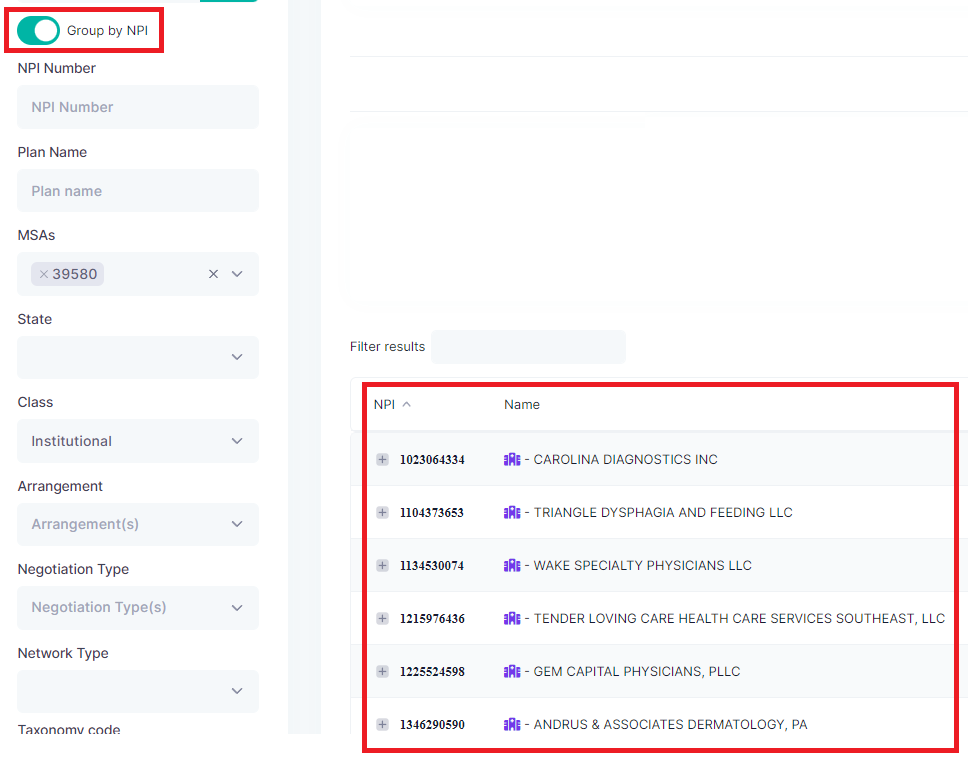Click the building icon for Wake Specialty Physicians
The image size is (968, 763).
(x=512, y=565)
